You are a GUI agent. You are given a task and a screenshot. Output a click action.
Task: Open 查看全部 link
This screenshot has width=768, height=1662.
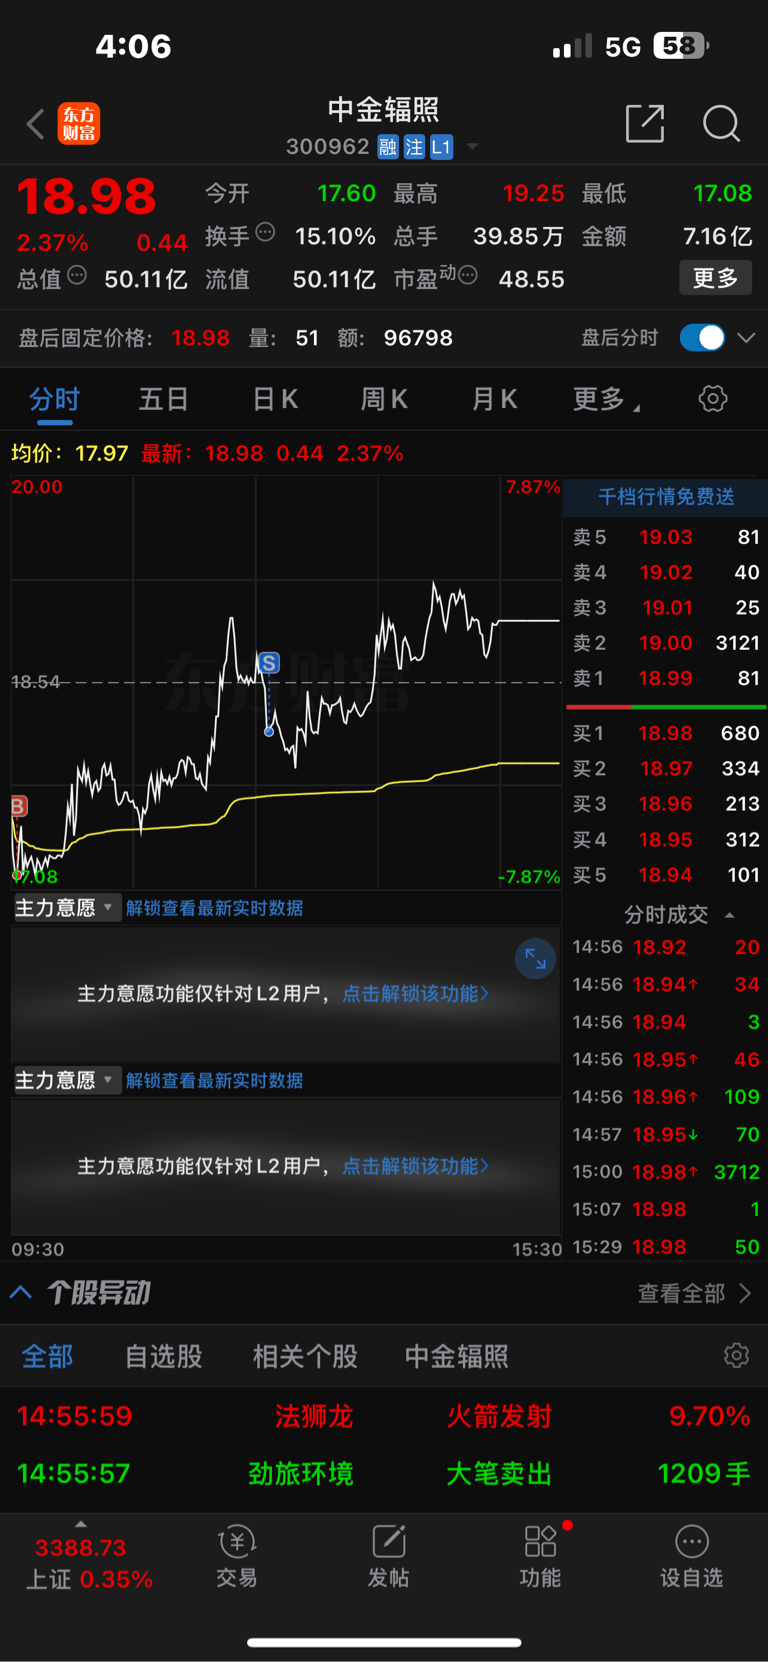[x=694, y=1293]
